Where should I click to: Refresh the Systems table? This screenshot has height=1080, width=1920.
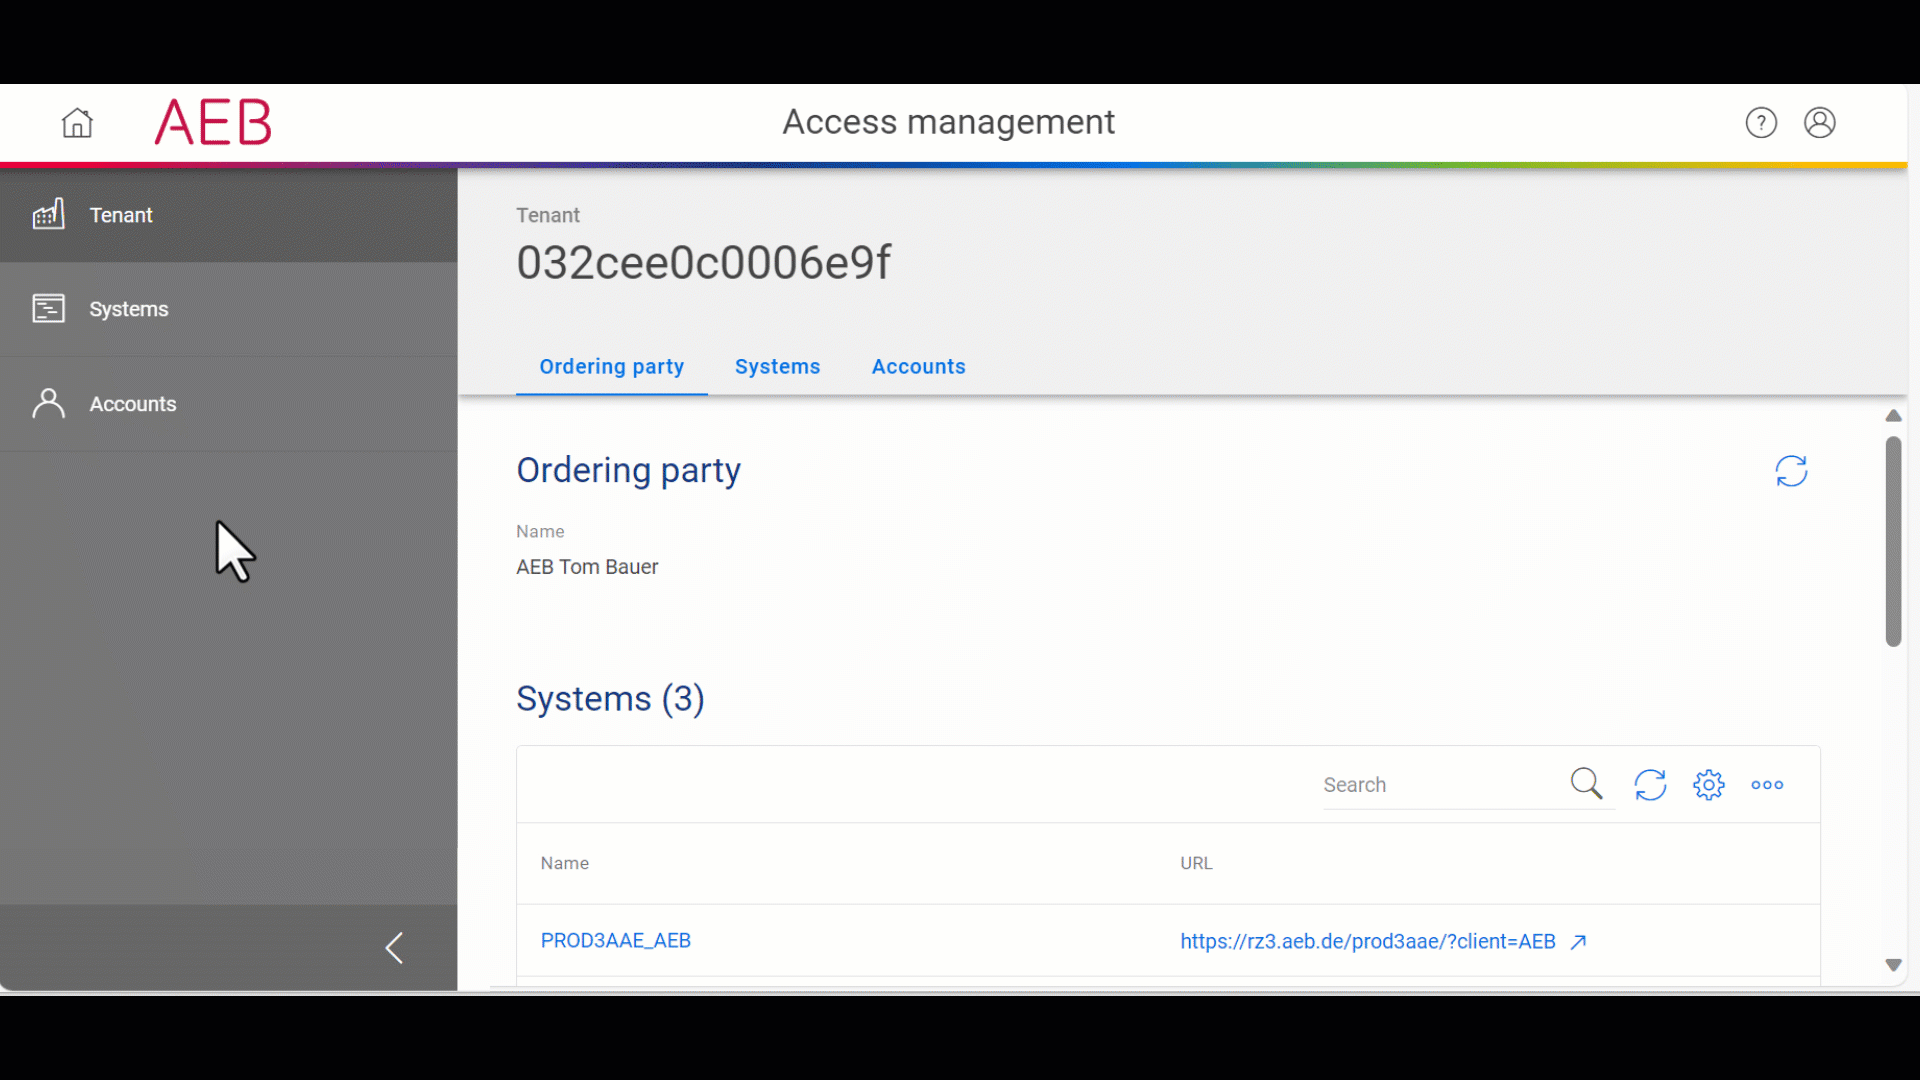tap(1650, 785)
